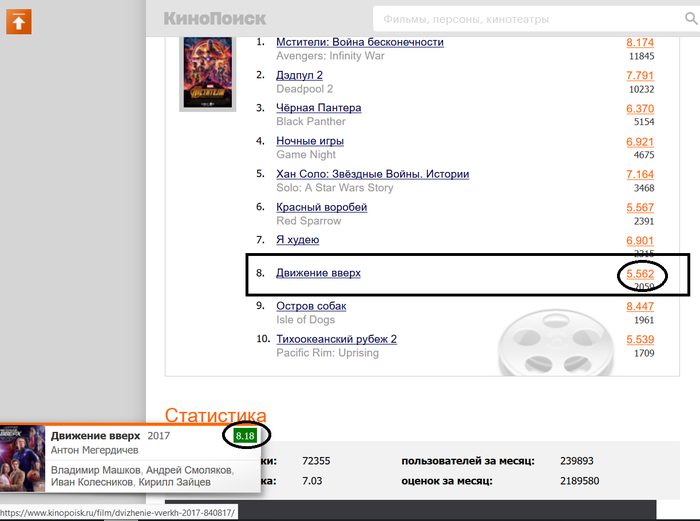700x521 pixels.
Task: Open the Красный воробей film link
Action: click(x=321, y=207)
